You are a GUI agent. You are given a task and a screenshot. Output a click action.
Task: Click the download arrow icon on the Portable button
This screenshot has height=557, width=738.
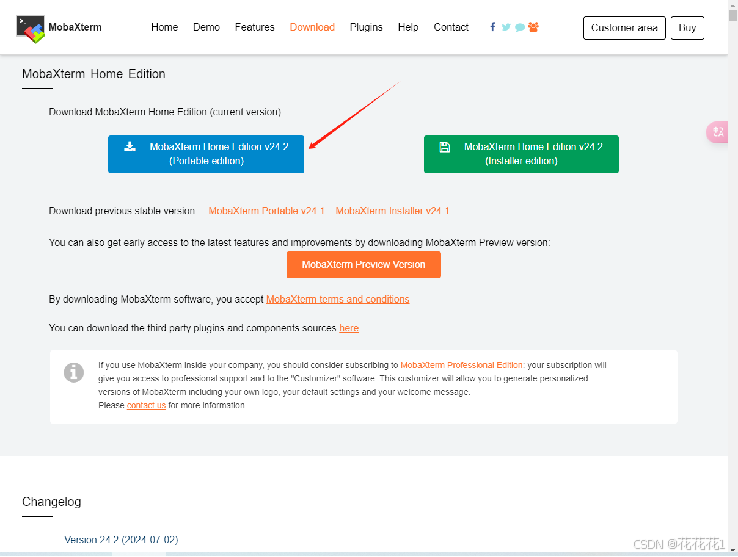pos(130,147)
